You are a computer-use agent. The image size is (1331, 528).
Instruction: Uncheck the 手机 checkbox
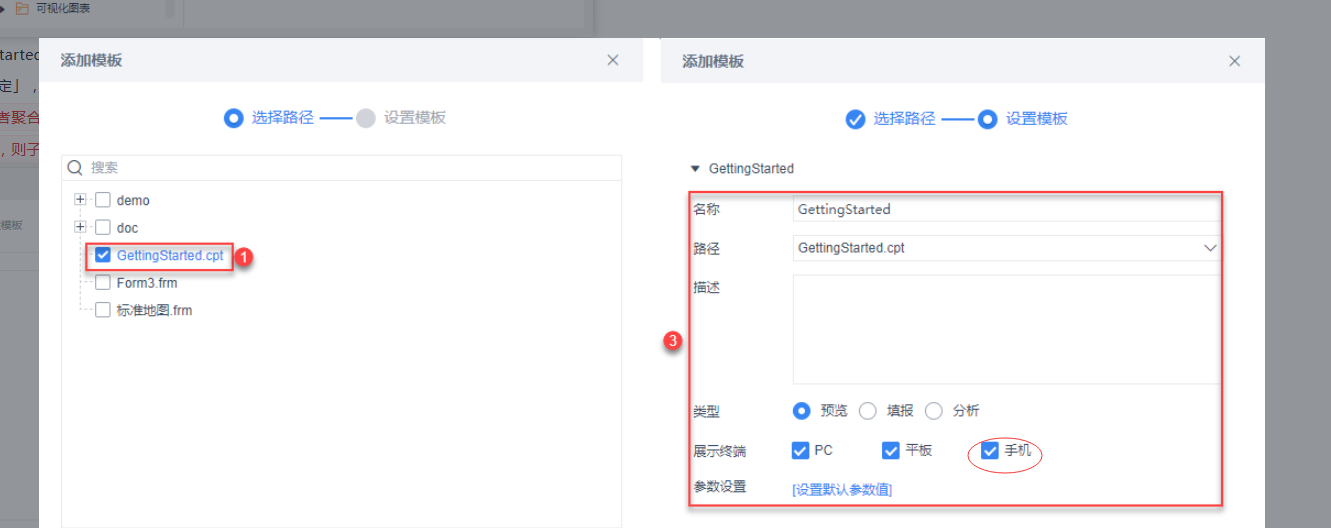990,450
